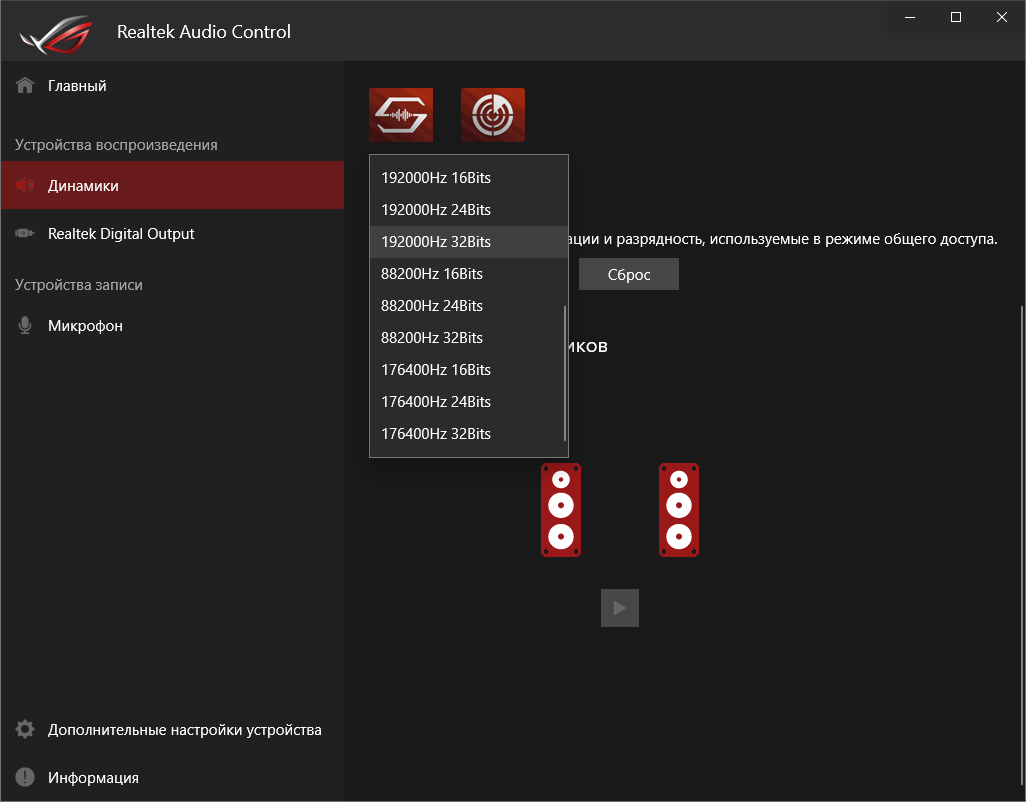Test the left speaker graphic
The width and height of the screenshot is (1026, 802).
561,510
